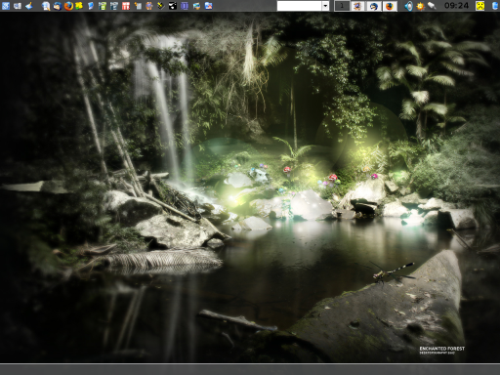This screenshot has width=500, height=375.
Task: Open the blue picture icon with red shape
Action: click(x=208, y=6)
